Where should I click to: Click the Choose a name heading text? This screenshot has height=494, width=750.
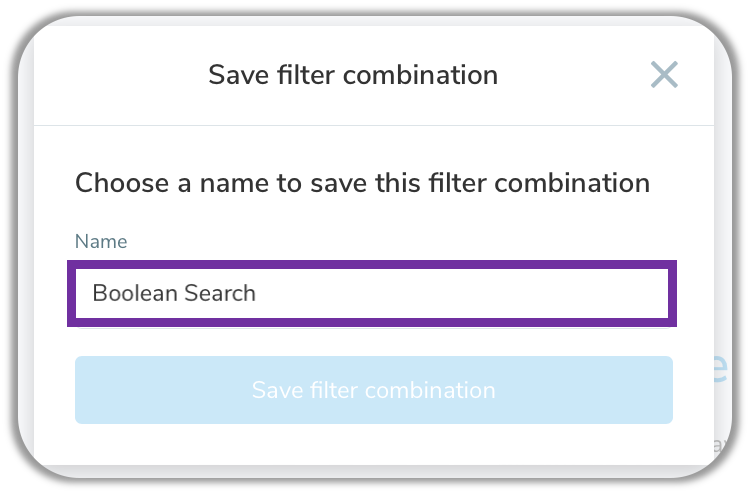(x=362, y=183)
